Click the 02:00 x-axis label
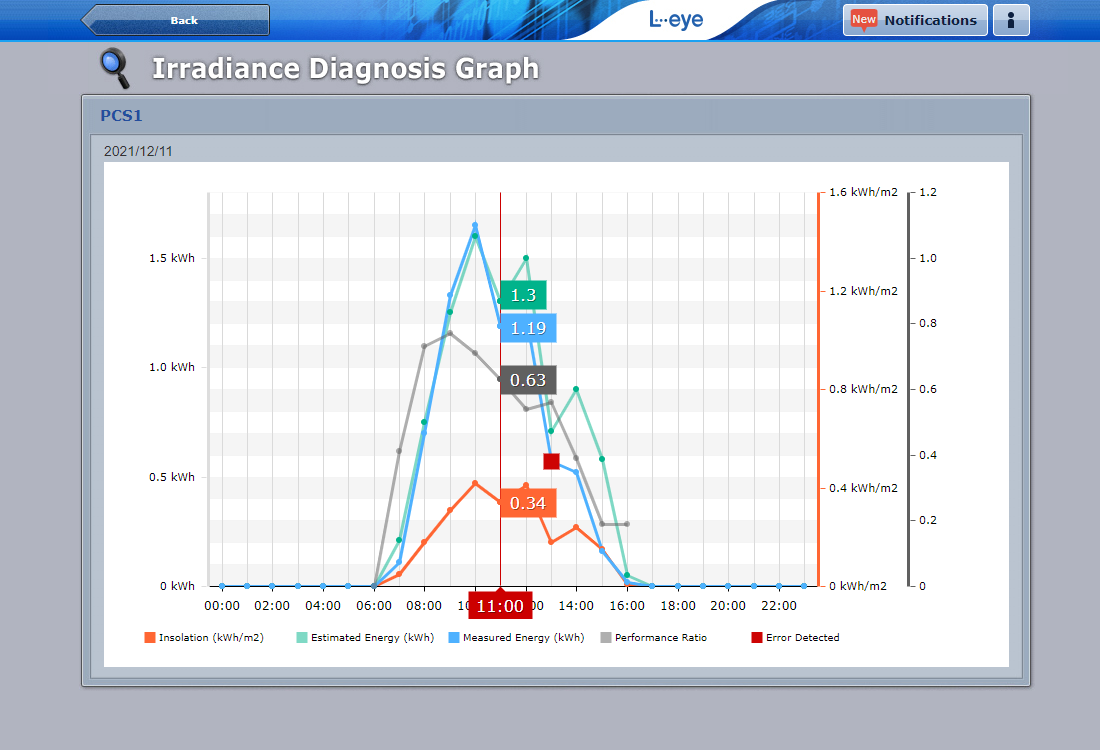The height and width of the screenshot is (750, 1100). (272, 605)
